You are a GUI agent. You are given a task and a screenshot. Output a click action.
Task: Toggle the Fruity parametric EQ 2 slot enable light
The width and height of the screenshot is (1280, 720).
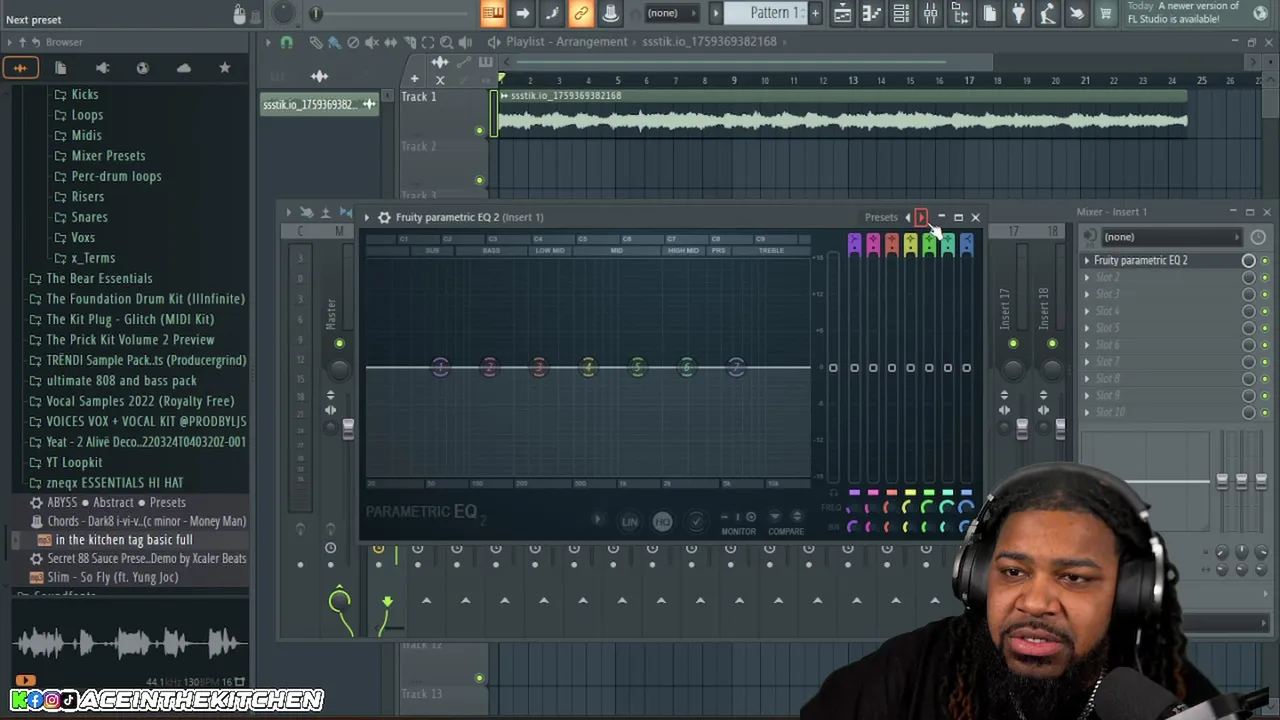1265,261
